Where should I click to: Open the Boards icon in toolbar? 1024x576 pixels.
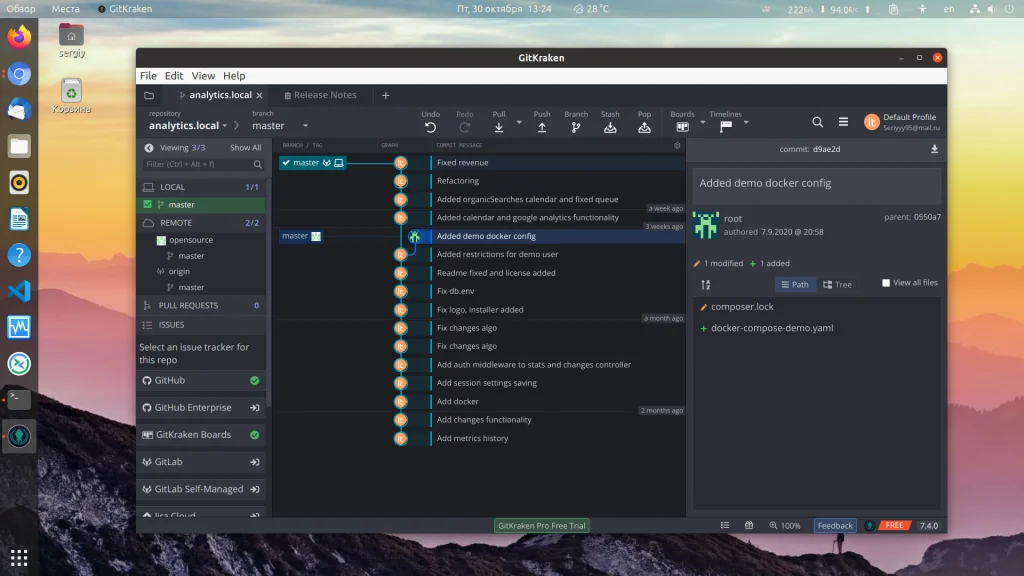[x=682, y=127]
